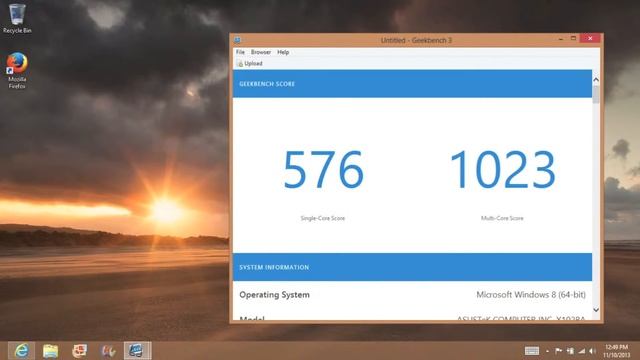640x360 pixels.
Task: Click the Geekbench Score header
Action: pos(412,84)
